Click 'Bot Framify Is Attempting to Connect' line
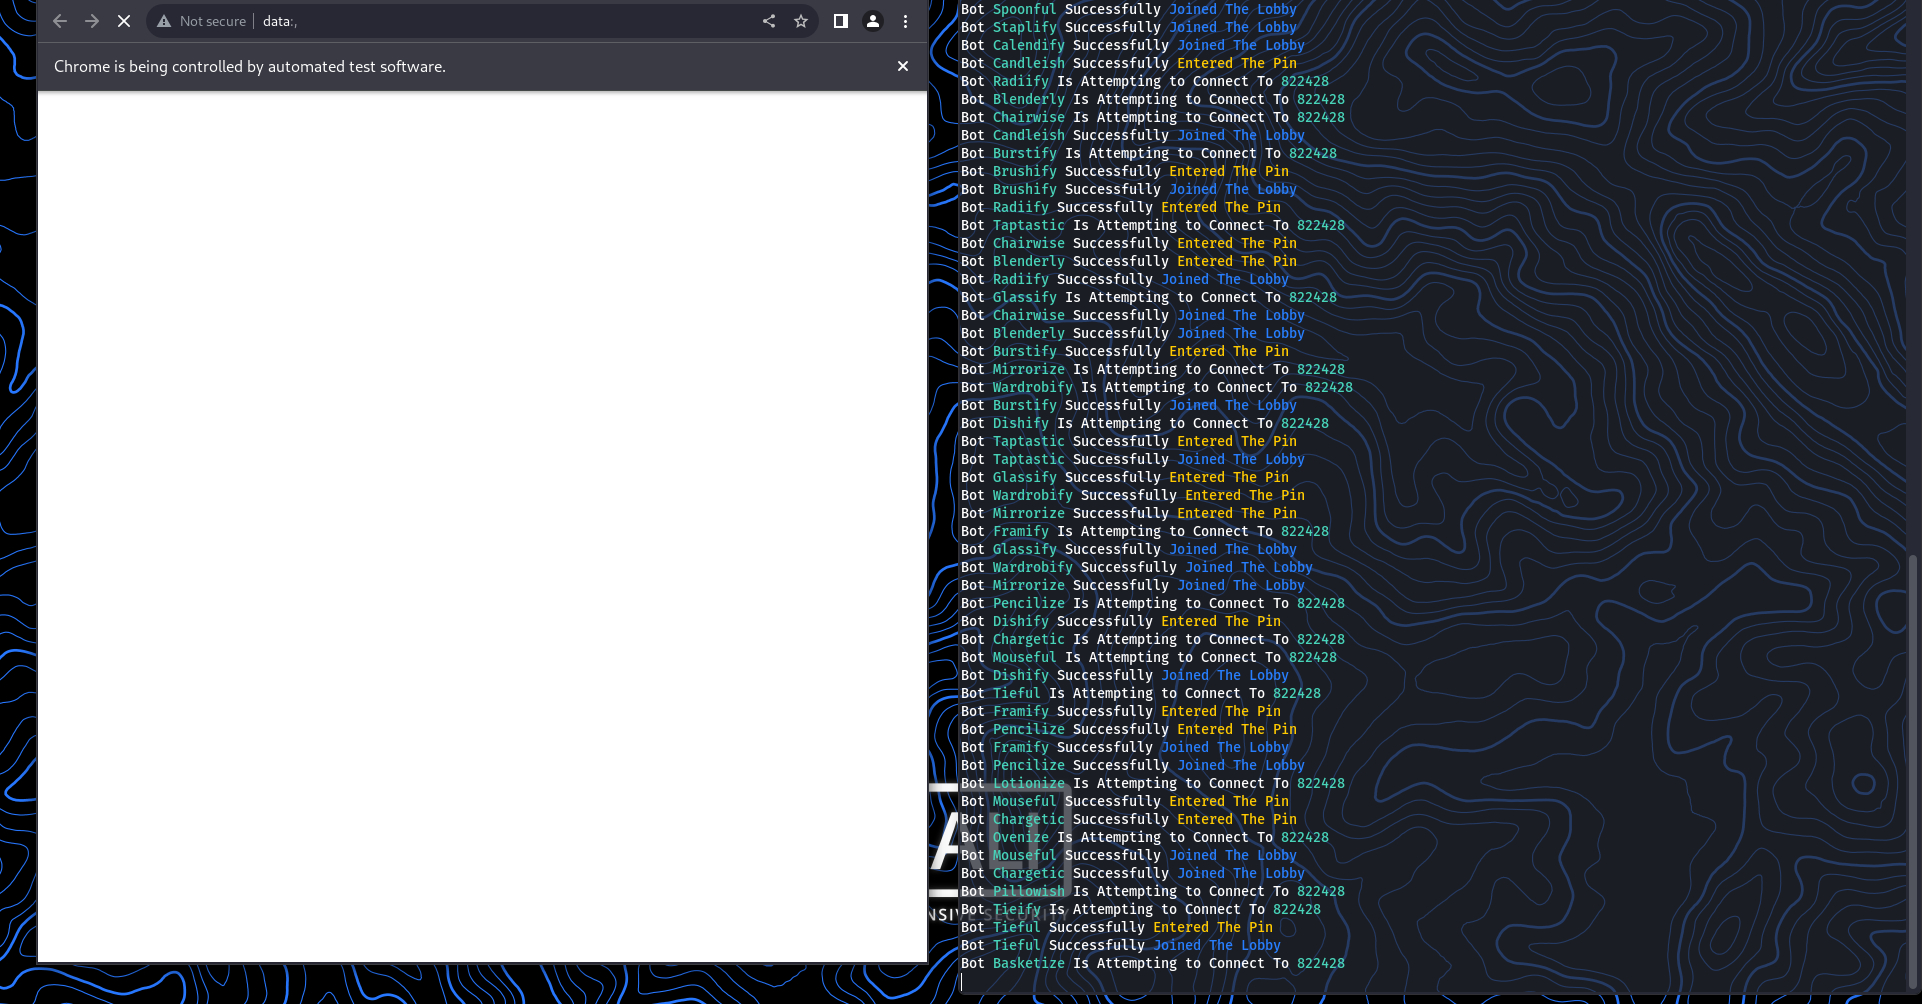Viewport: 1922px width, 1004px height. 1145,531
